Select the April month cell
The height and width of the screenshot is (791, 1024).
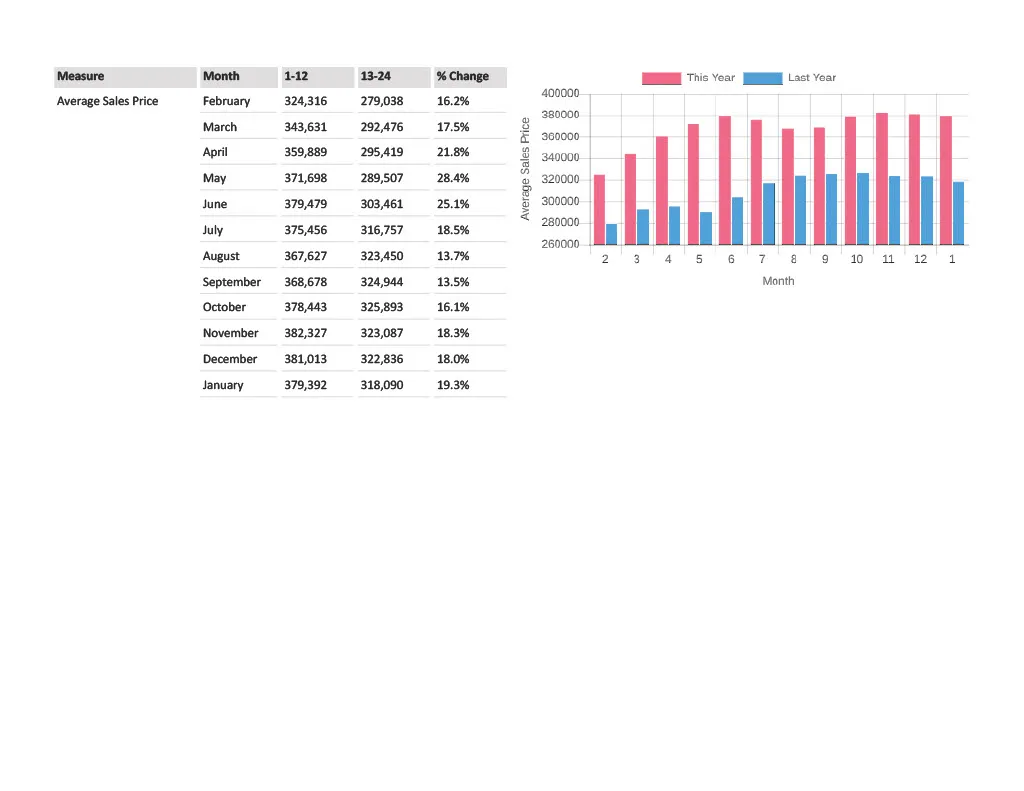[x=215, y=152]
